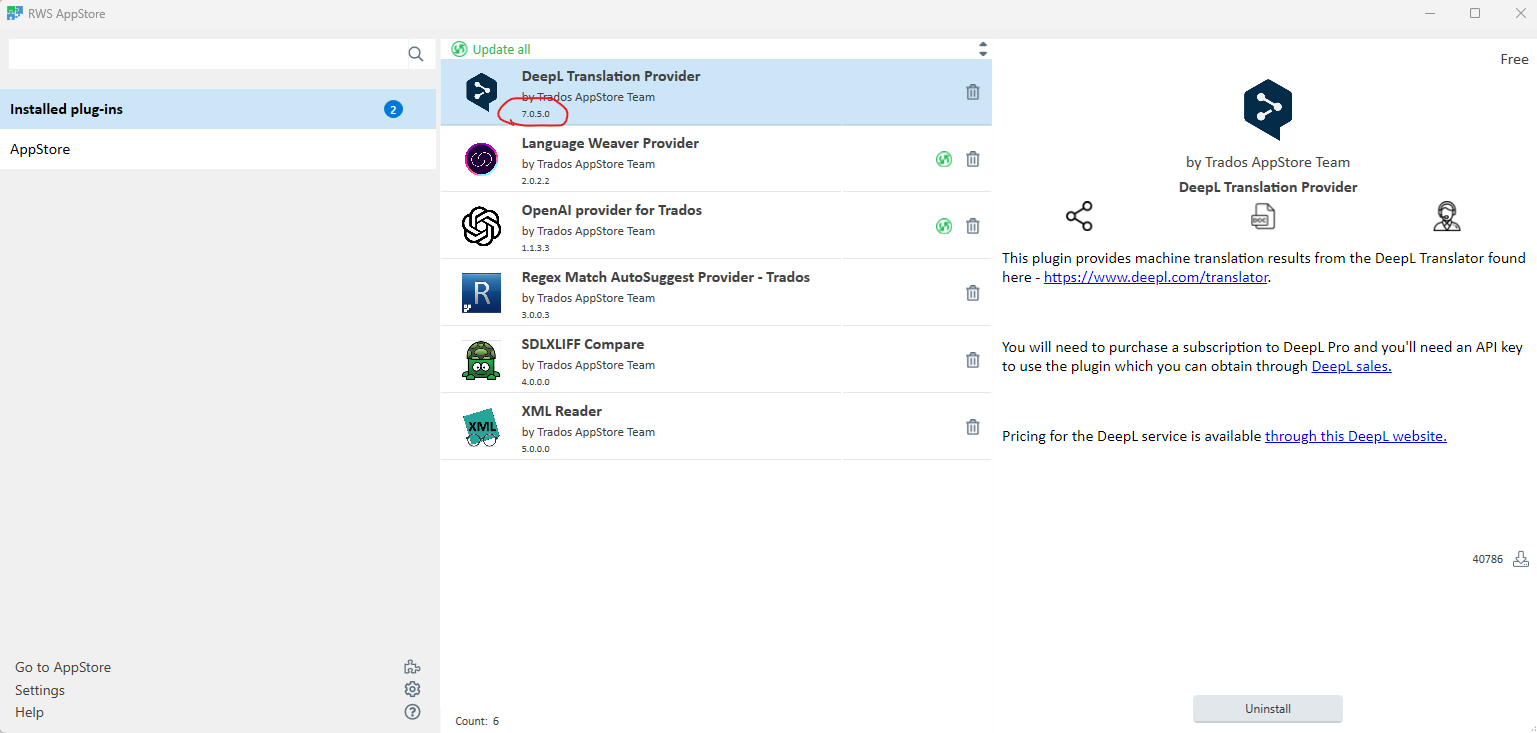
Task: Open the DeepL sales link
Action: pyautogui.click(x=1351, y=366)
